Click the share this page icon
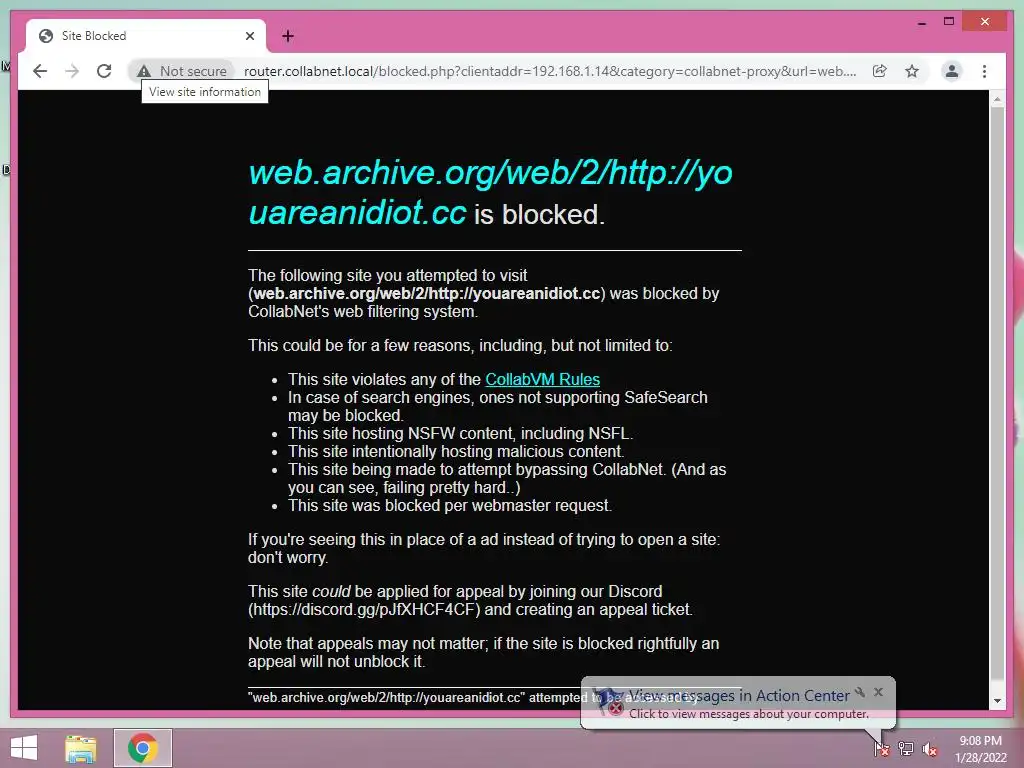Viewport: 1024px width, 768px height. coord(880,71)
